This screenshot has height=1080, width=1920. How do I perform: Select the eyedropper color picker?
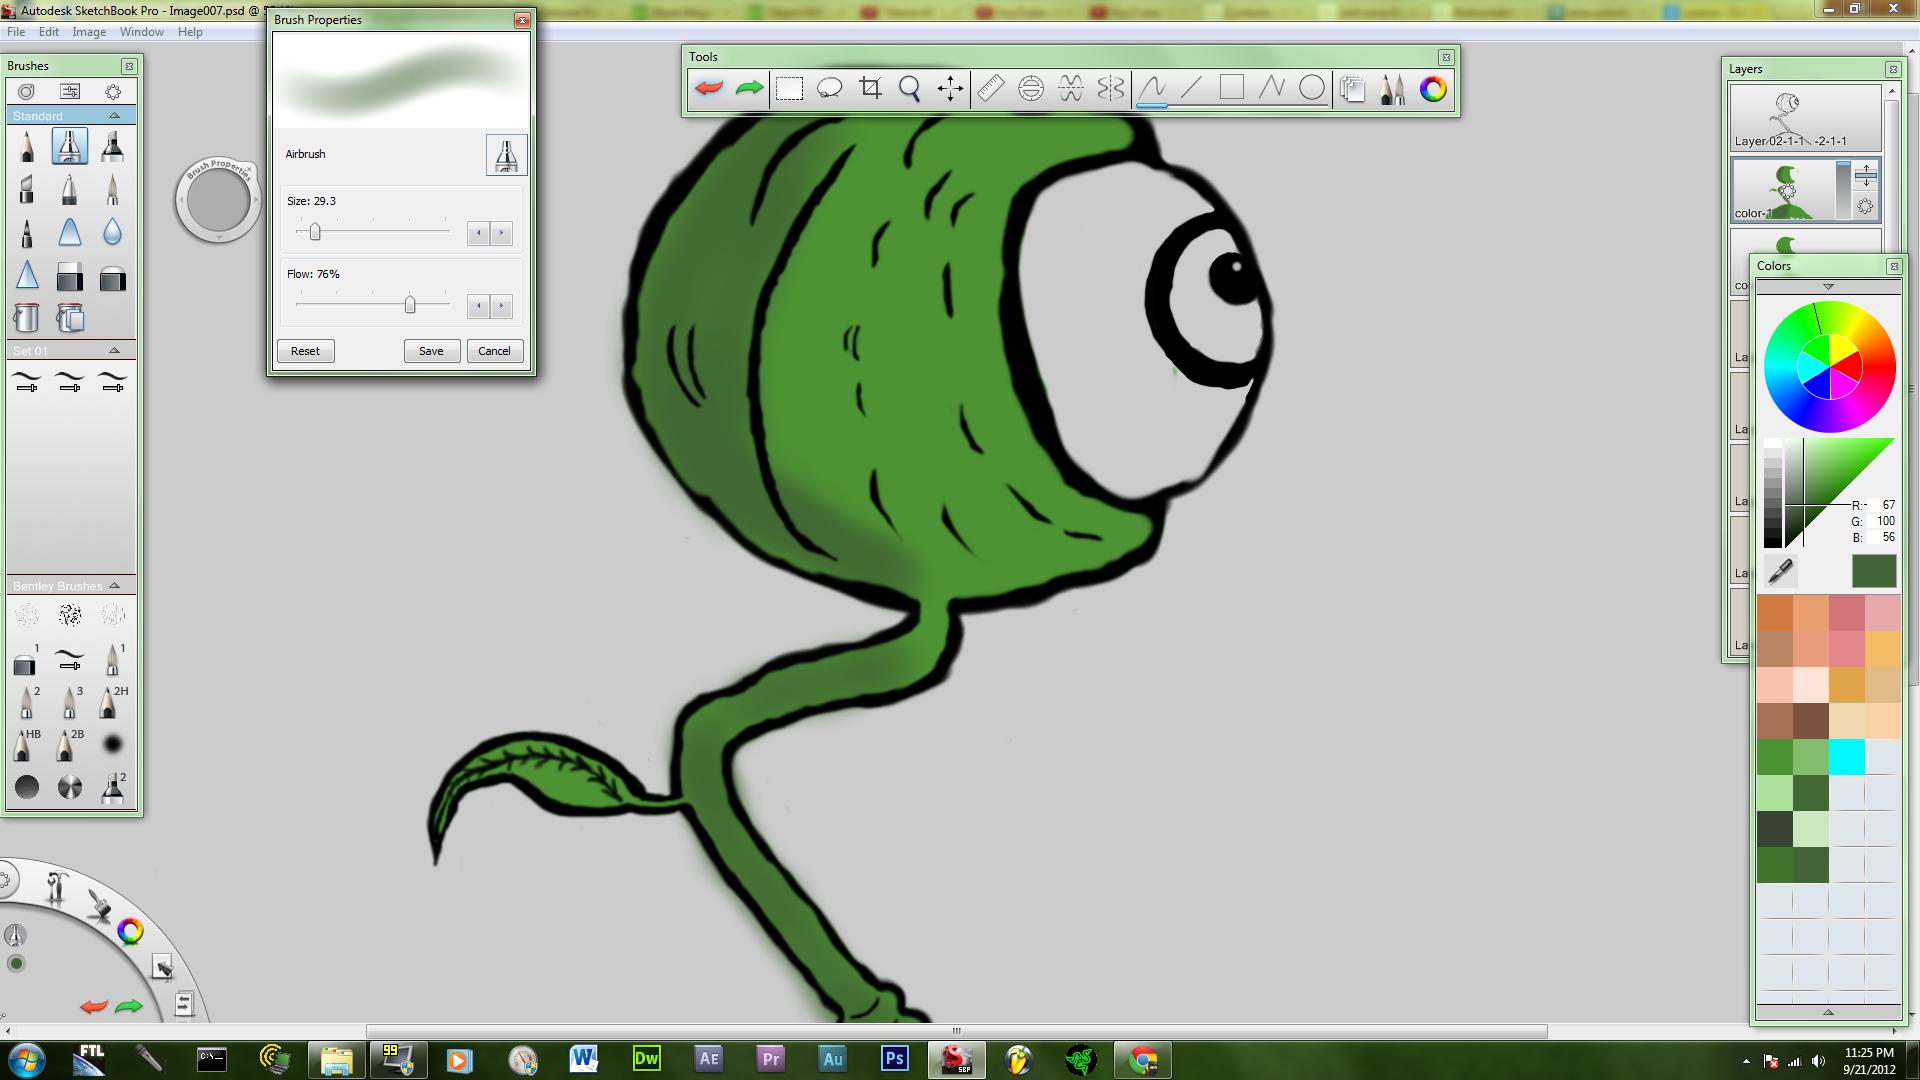click(x=1781, y=571)
